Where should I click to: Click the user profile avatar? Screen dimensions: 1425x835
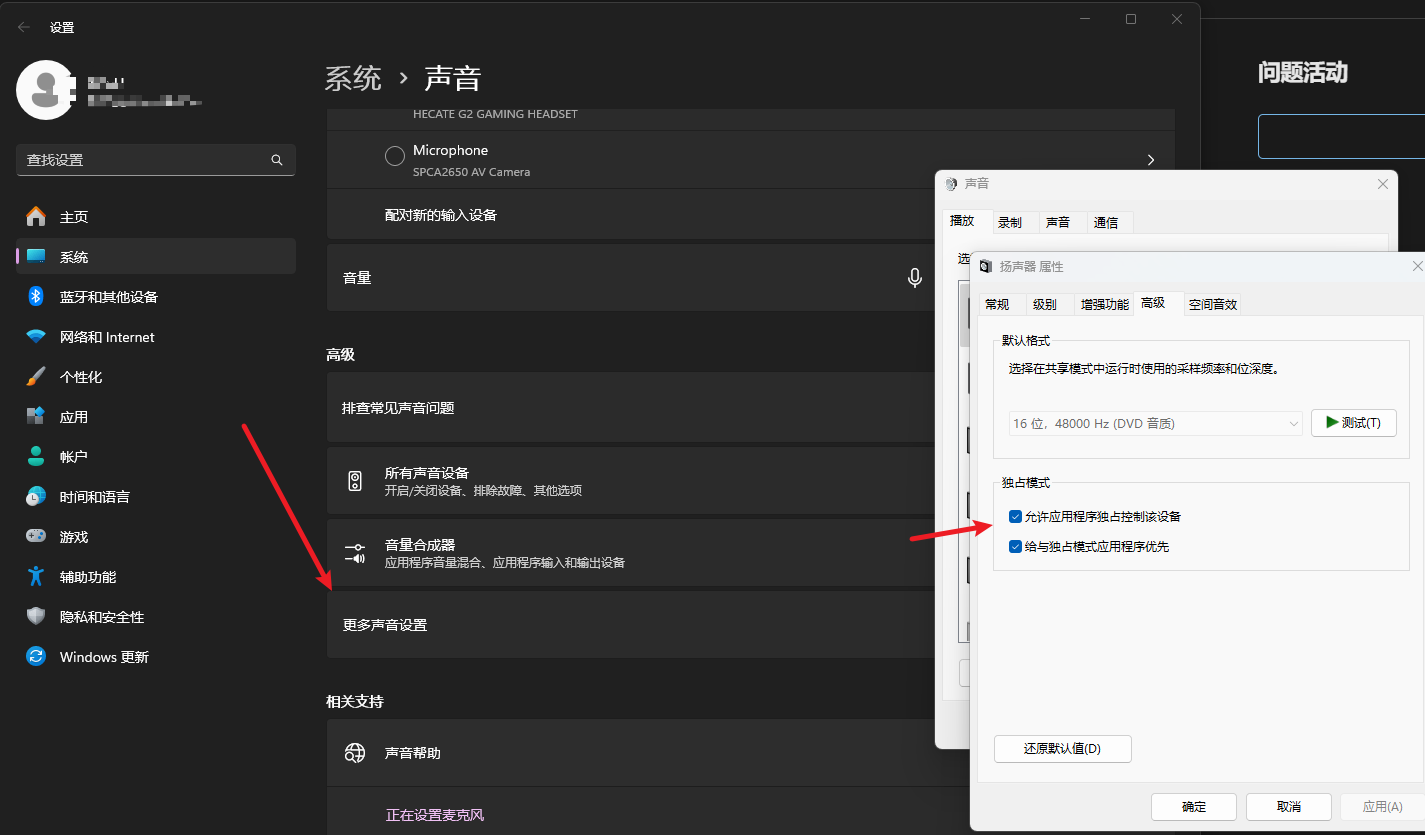[x=45, y=90]
